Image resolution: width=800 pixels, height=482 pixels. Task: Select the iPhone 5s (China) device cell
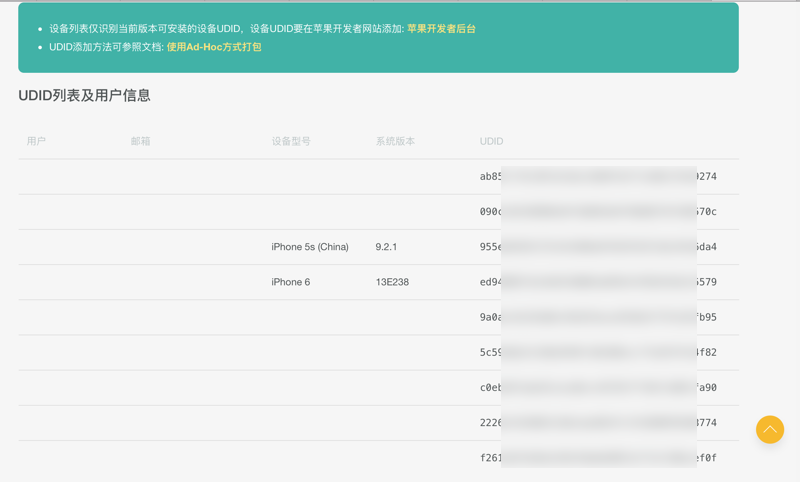point(310,247)
